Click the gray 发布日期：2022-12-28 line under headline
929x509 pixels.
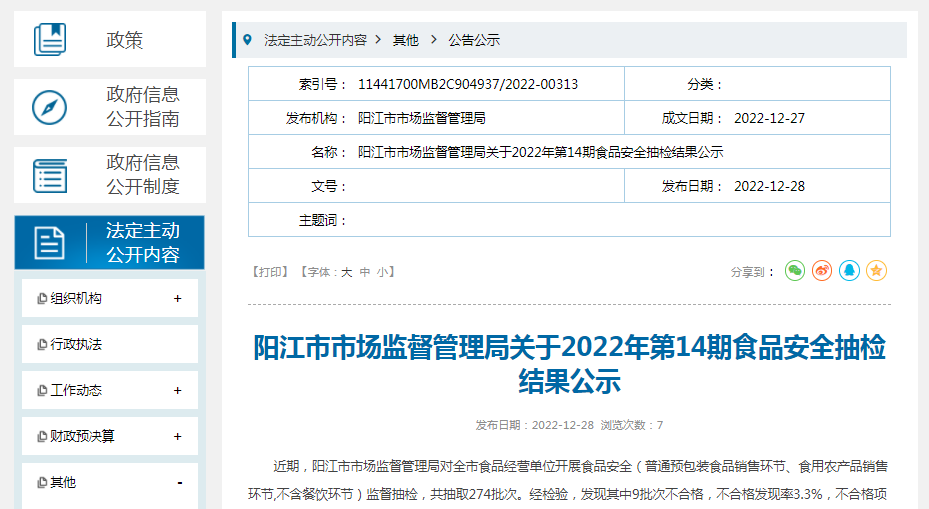tap(534, 425)
